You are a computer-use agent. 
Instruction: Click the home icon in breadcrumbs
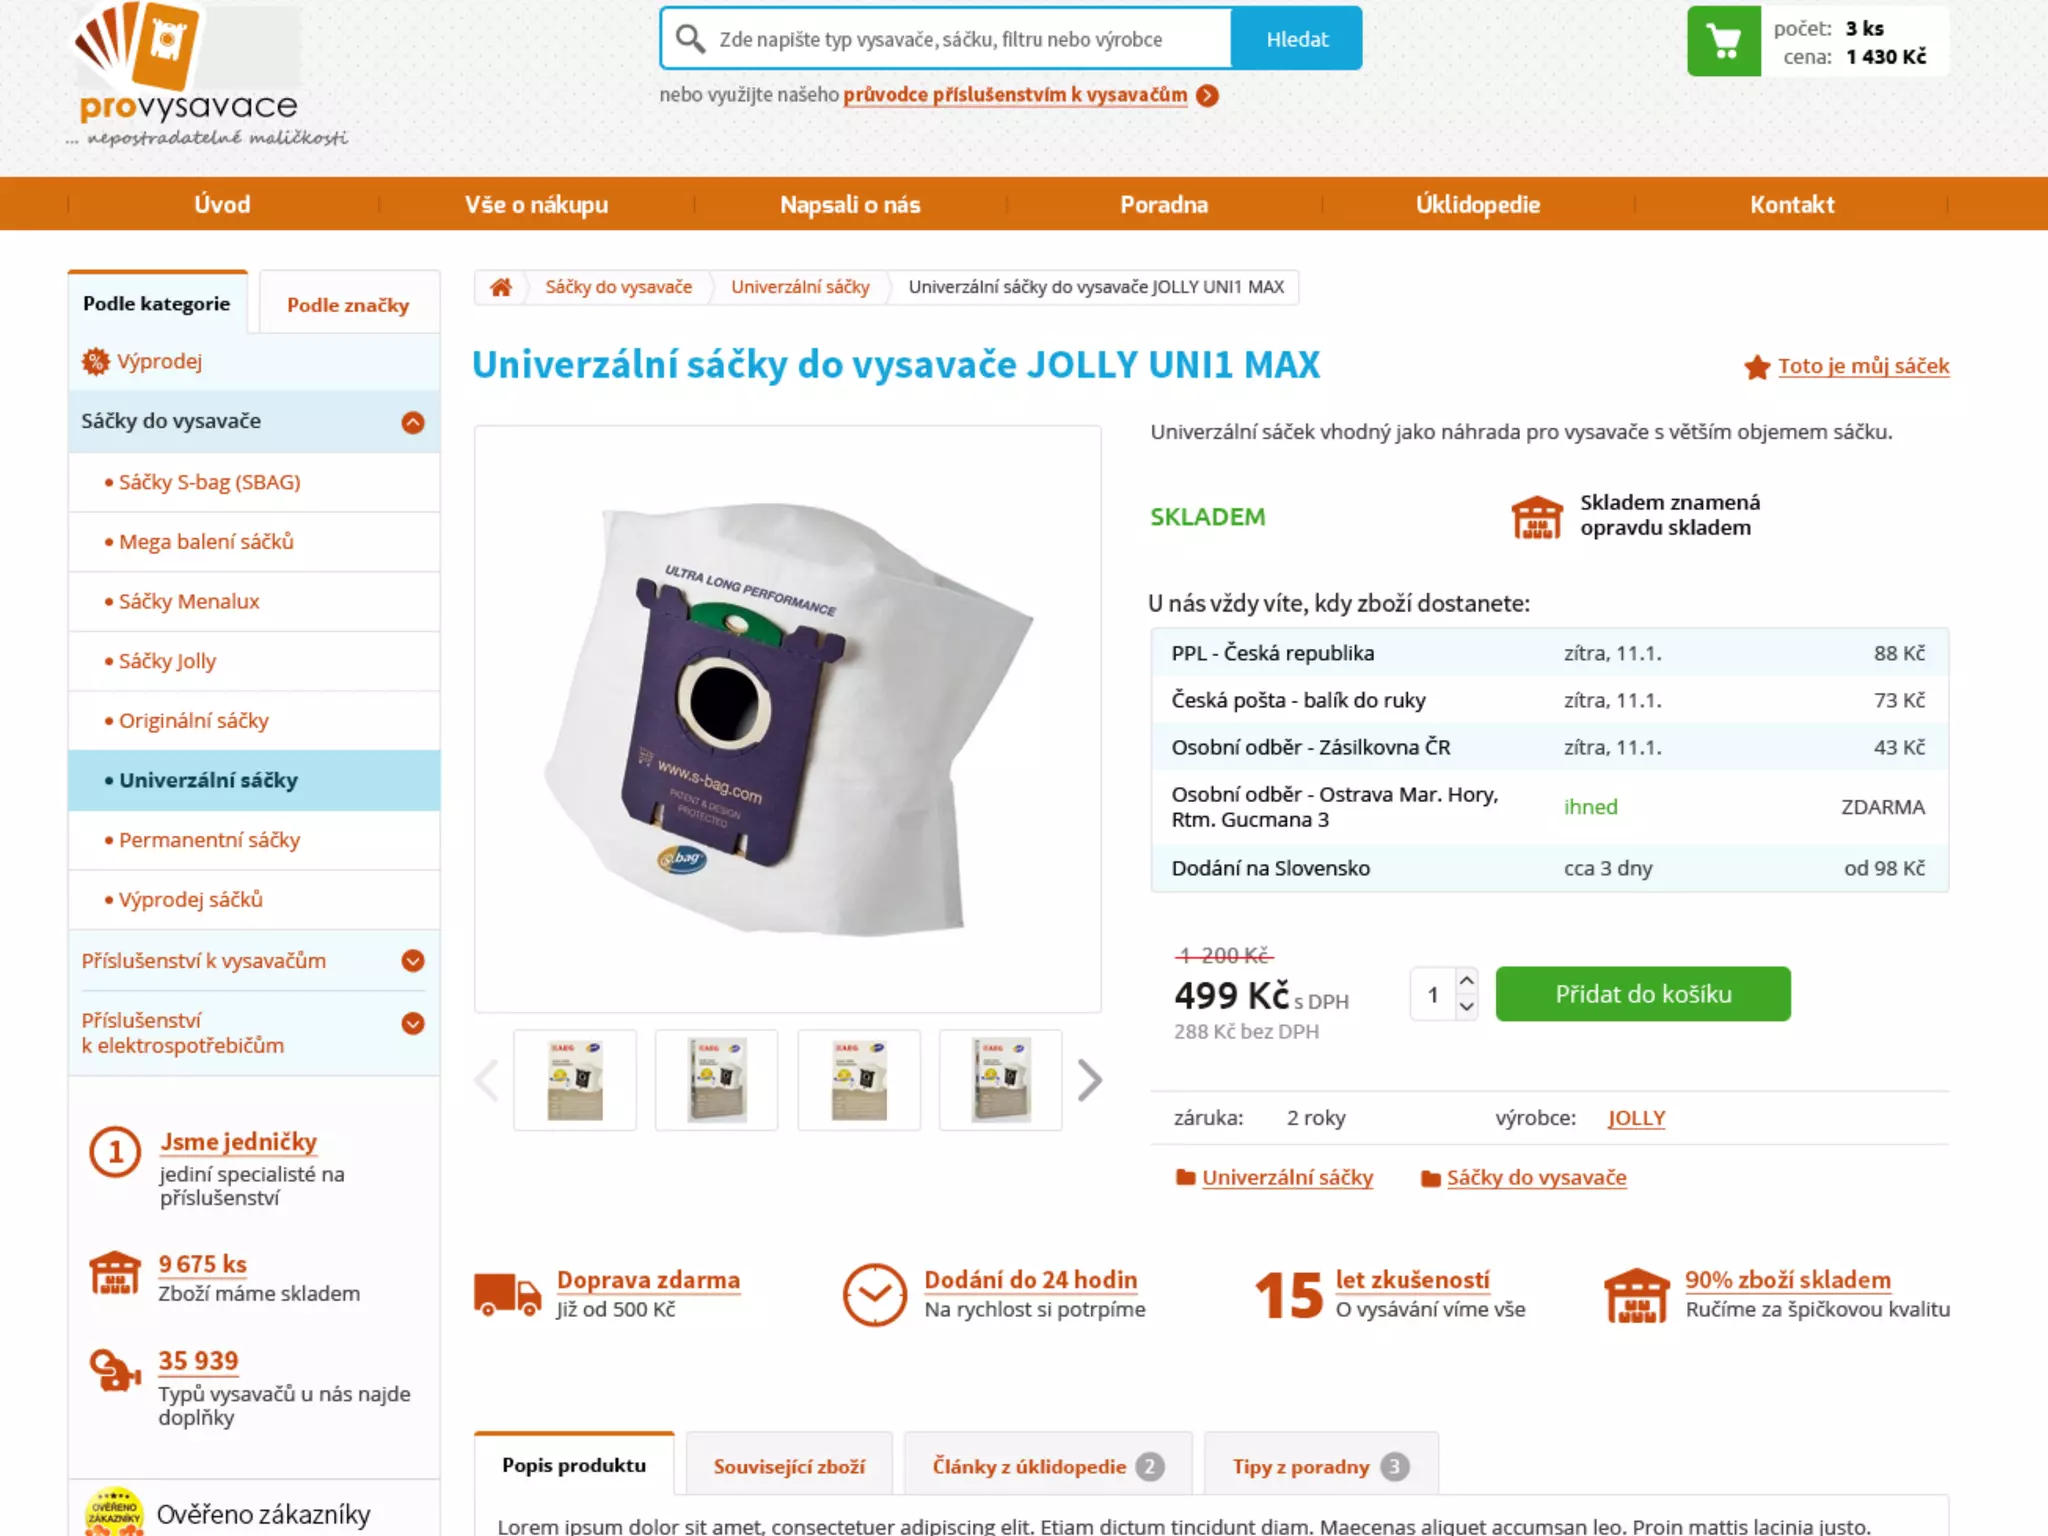501,287
